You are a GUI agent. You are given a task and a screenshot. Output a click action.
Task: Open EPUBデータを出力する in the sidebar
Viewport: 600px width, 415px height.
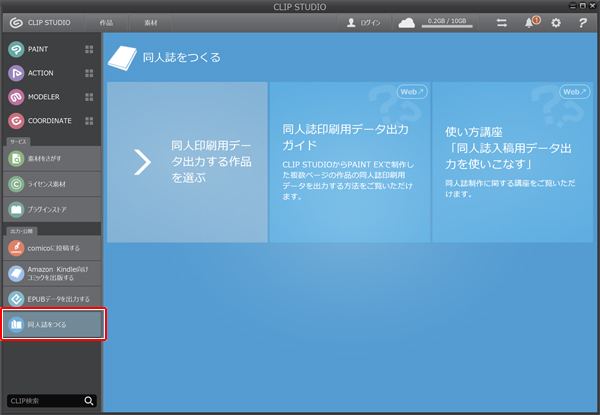coord(52,299)
